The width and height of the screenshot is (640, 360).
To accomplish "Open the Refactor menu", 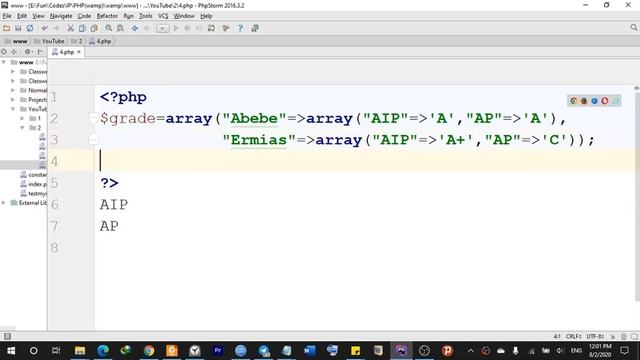I will pyautogui.click(x=107, y=16).
